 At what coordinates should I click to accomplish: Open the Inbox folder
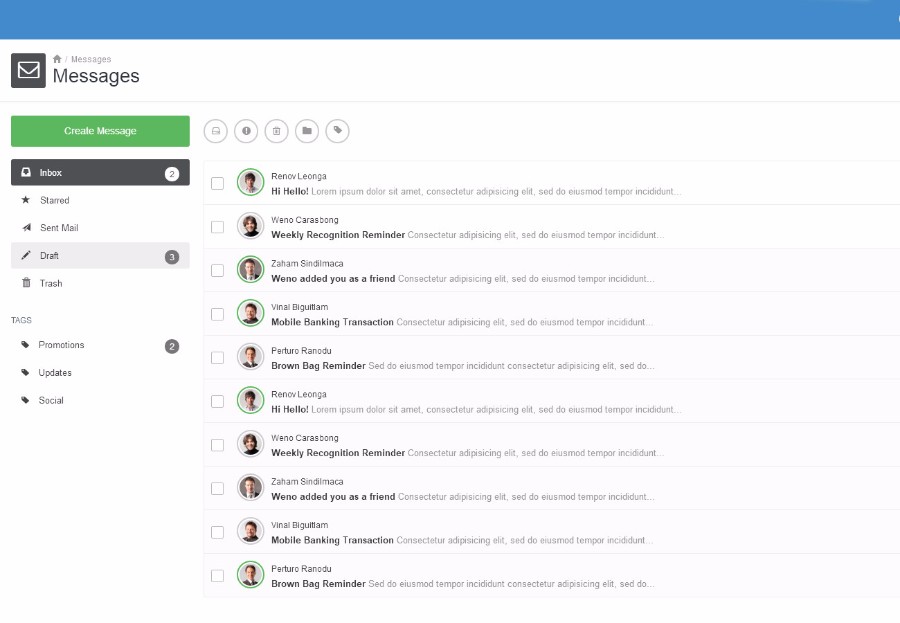100,172
